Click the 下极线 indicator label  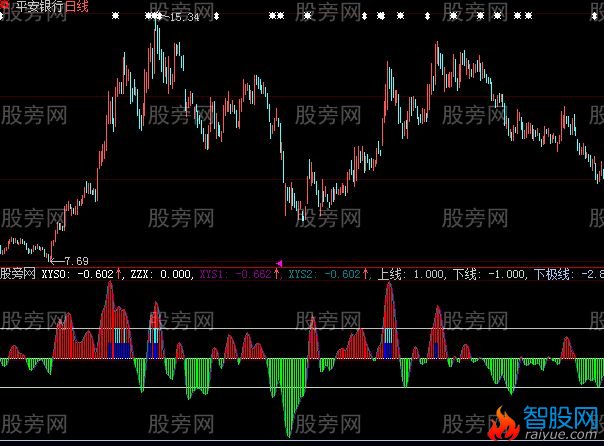tap(569, 274)
